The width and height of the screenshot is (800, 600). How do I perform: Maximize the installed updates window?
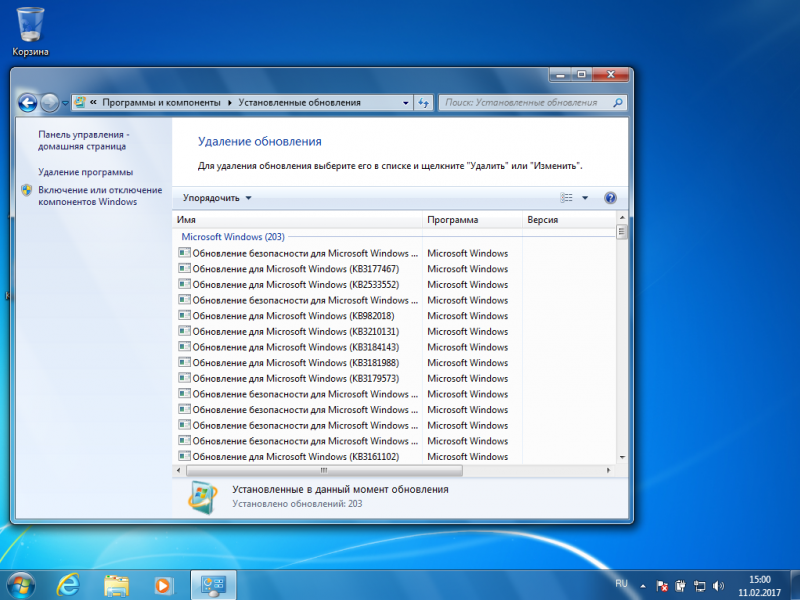581,74
